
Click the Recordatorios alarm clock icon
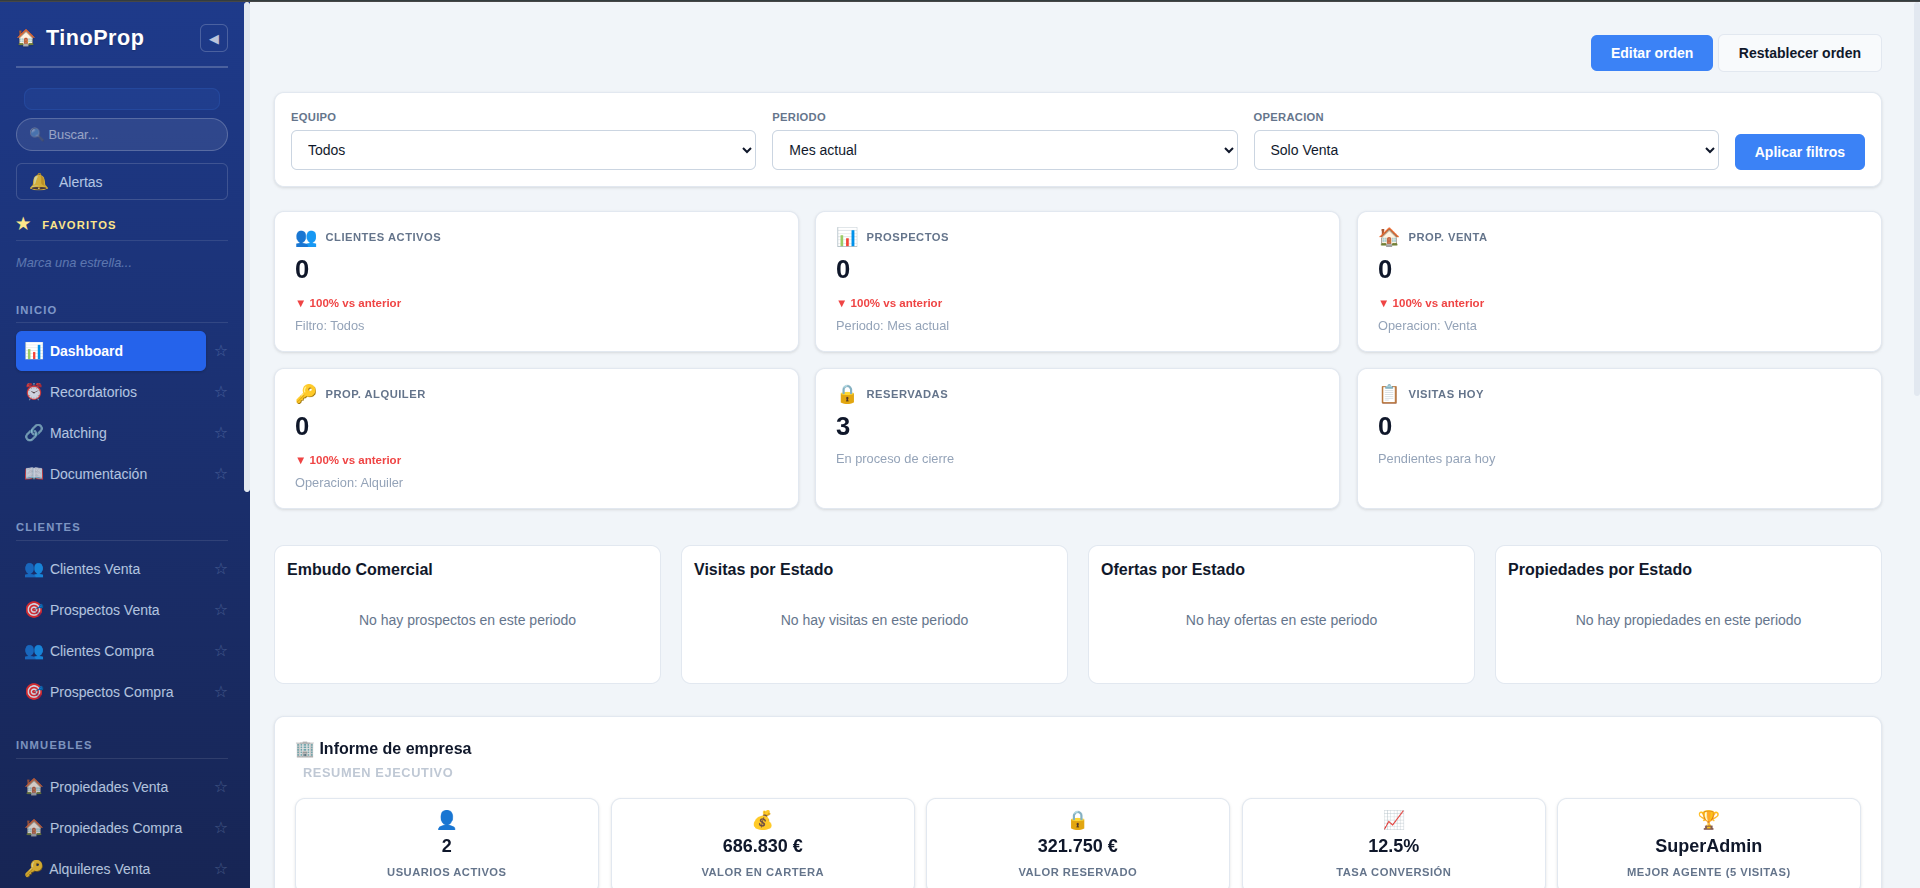(34, 392)
